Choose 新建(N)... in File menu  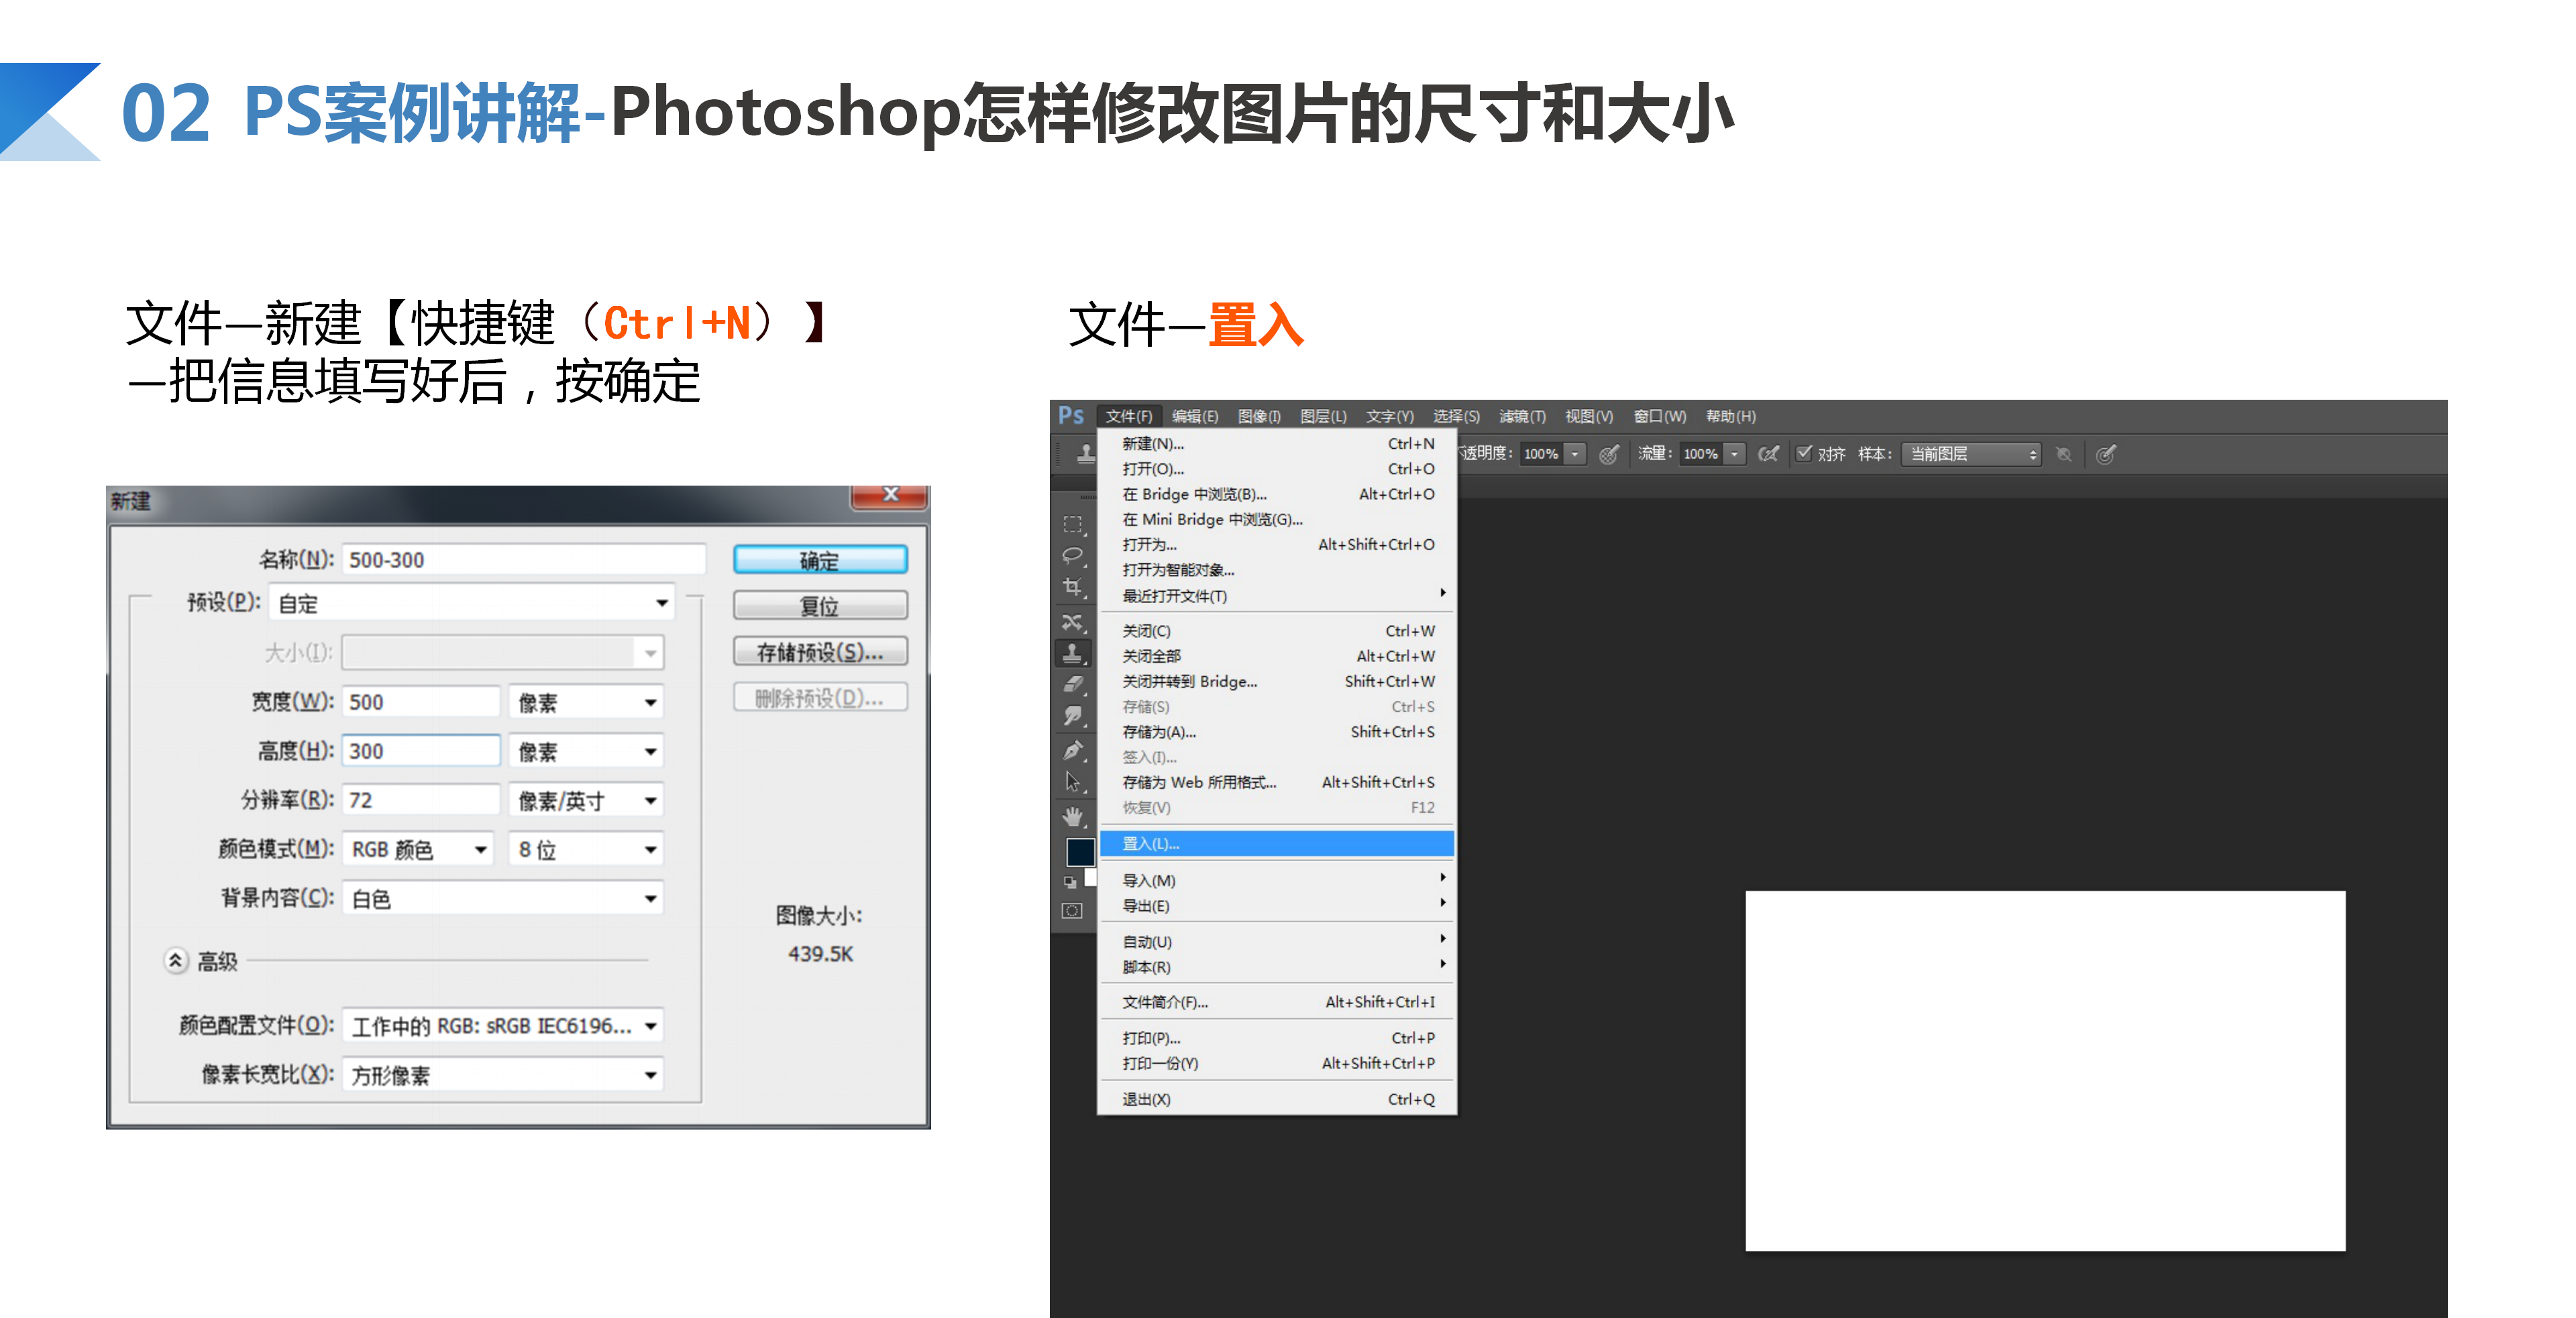[x=1277, y=444]
